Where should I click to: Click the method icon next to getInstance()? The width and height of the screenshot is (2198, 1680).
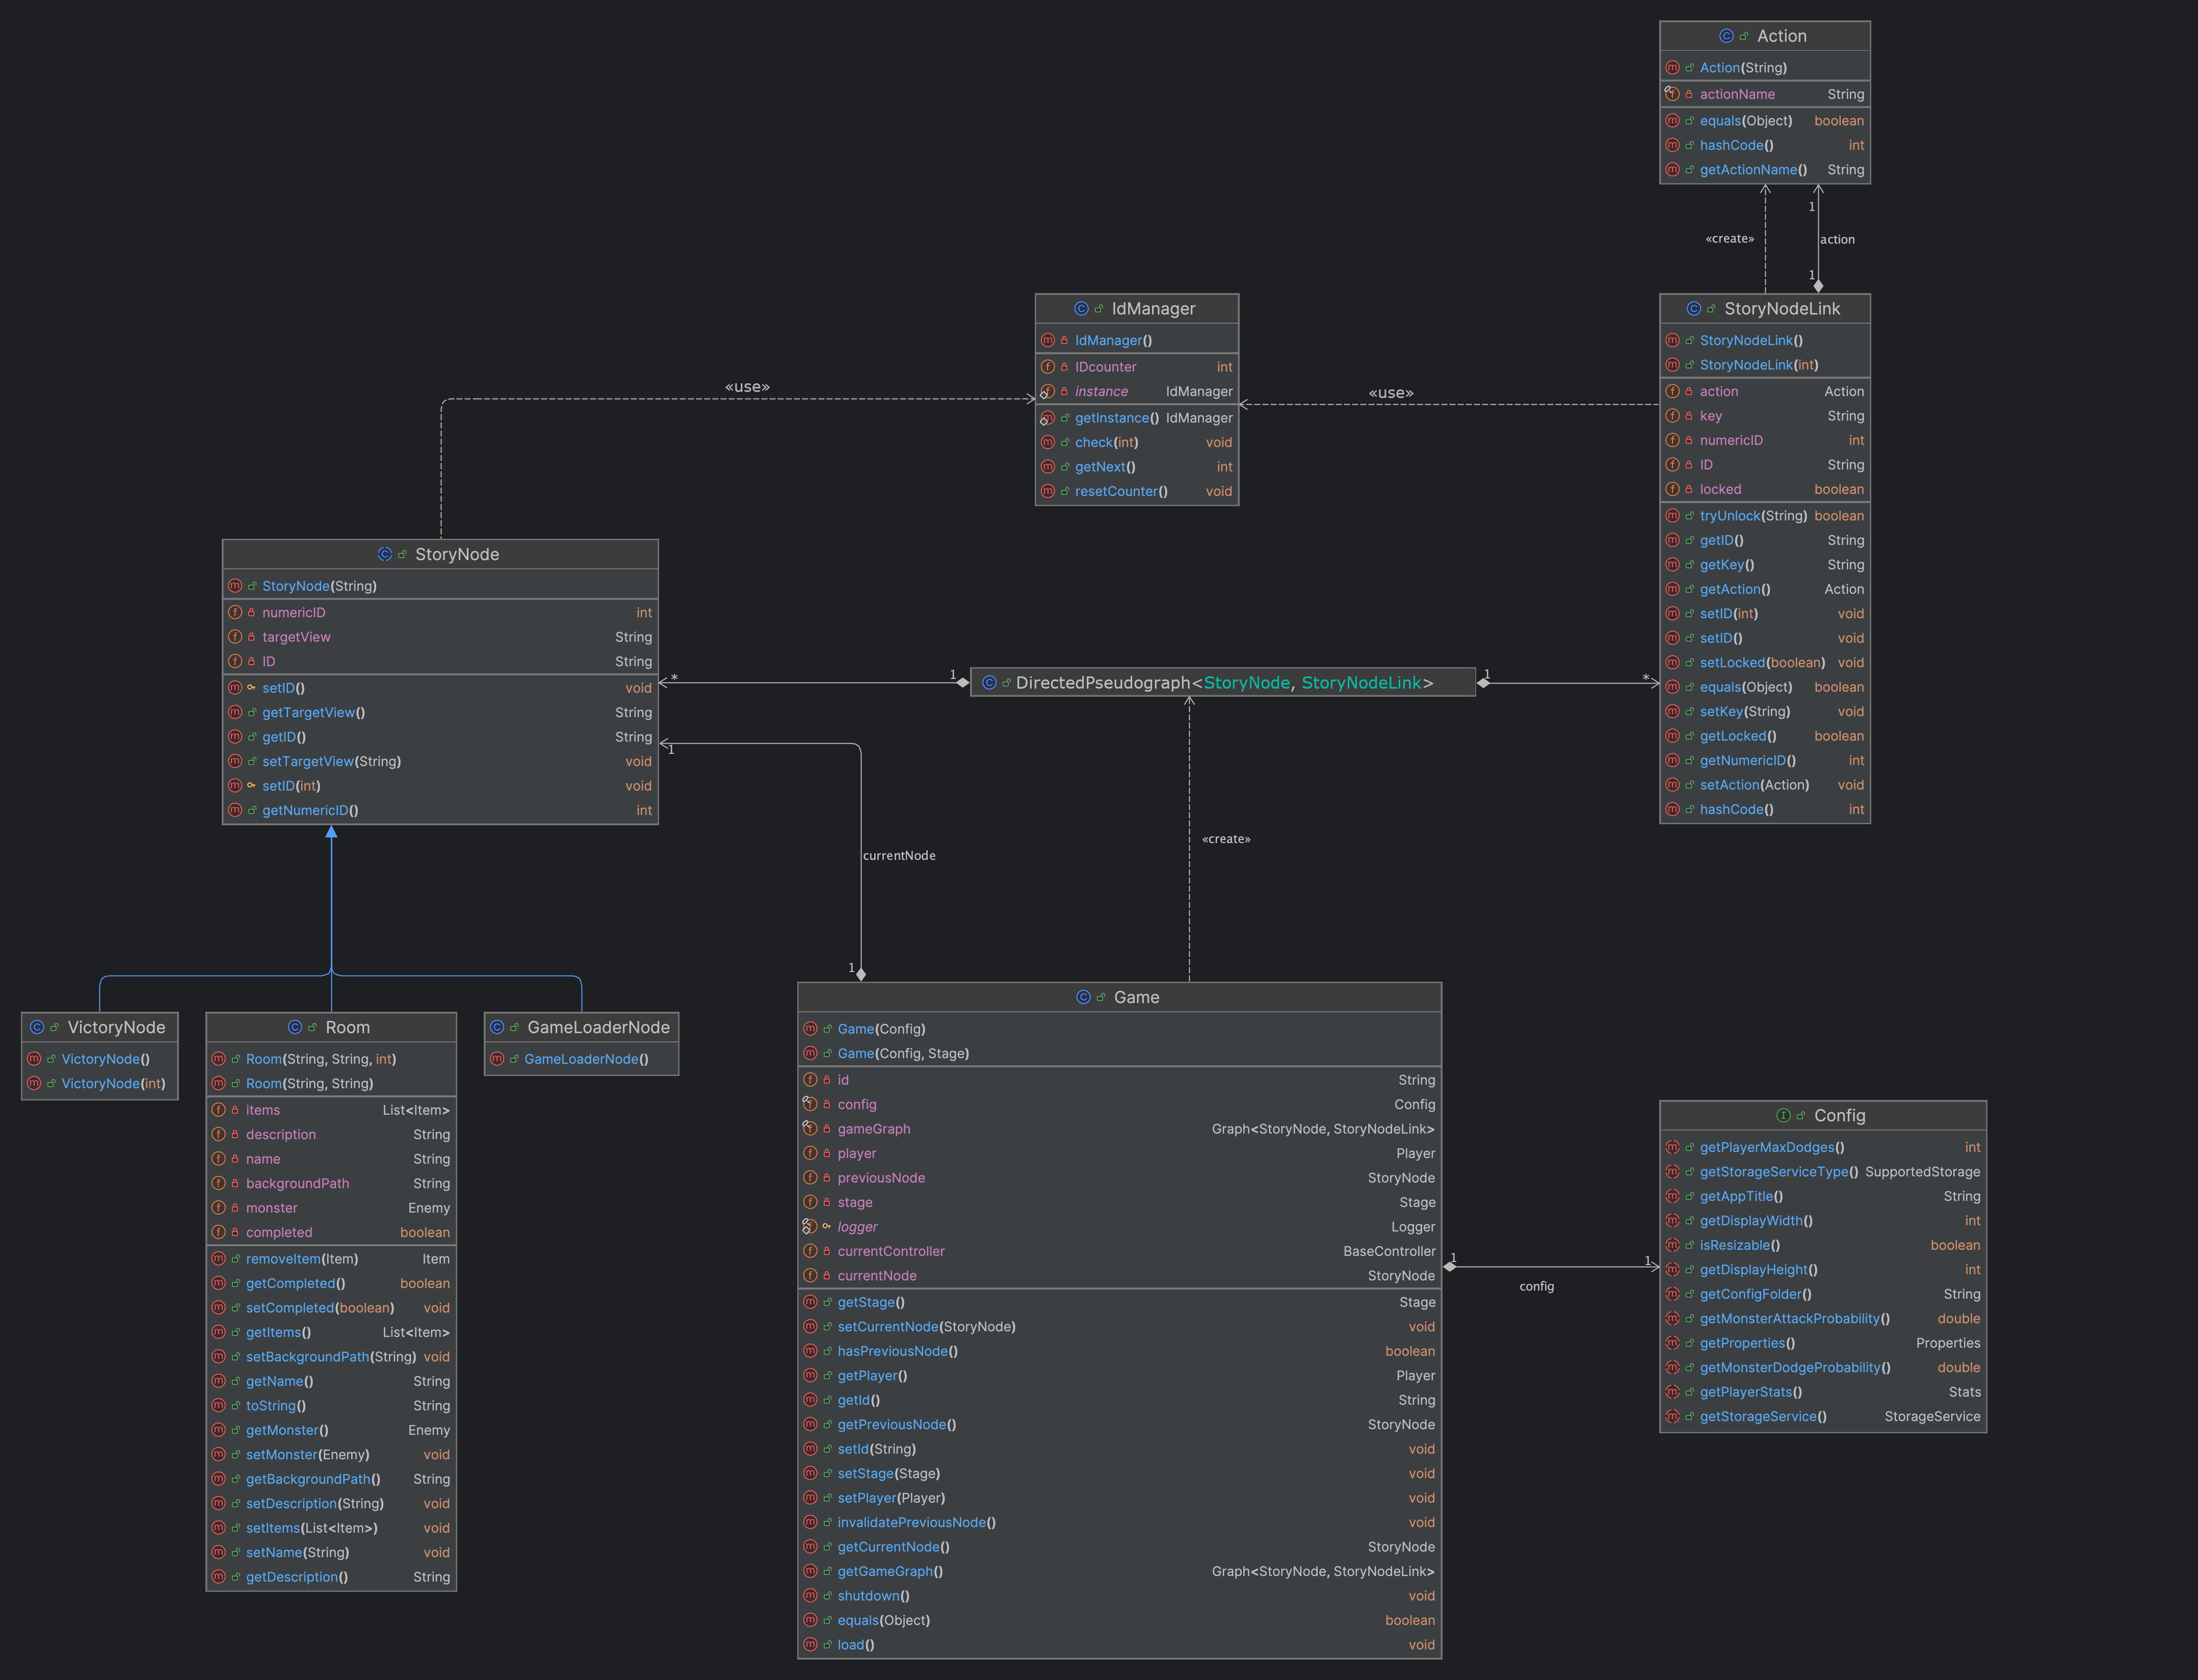point(1047,418)
